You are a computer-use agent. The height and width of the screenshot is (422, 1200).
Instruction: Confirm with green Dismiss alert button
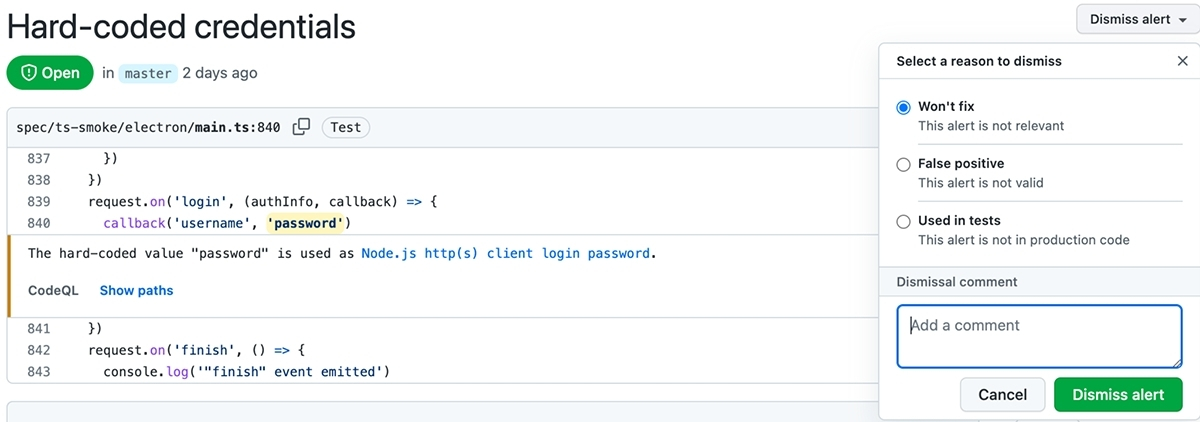pos(1118,395)
